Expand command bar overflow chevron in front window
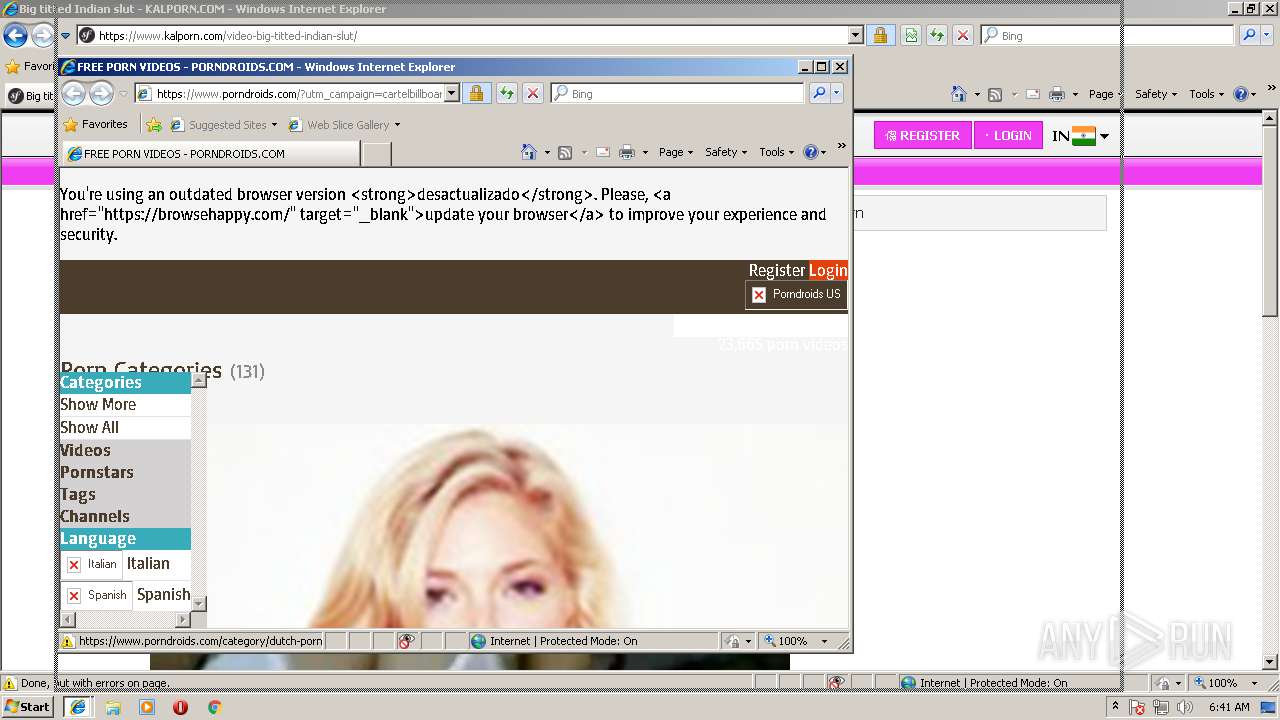Screen dimensions: 1280x720 [841, 147]
